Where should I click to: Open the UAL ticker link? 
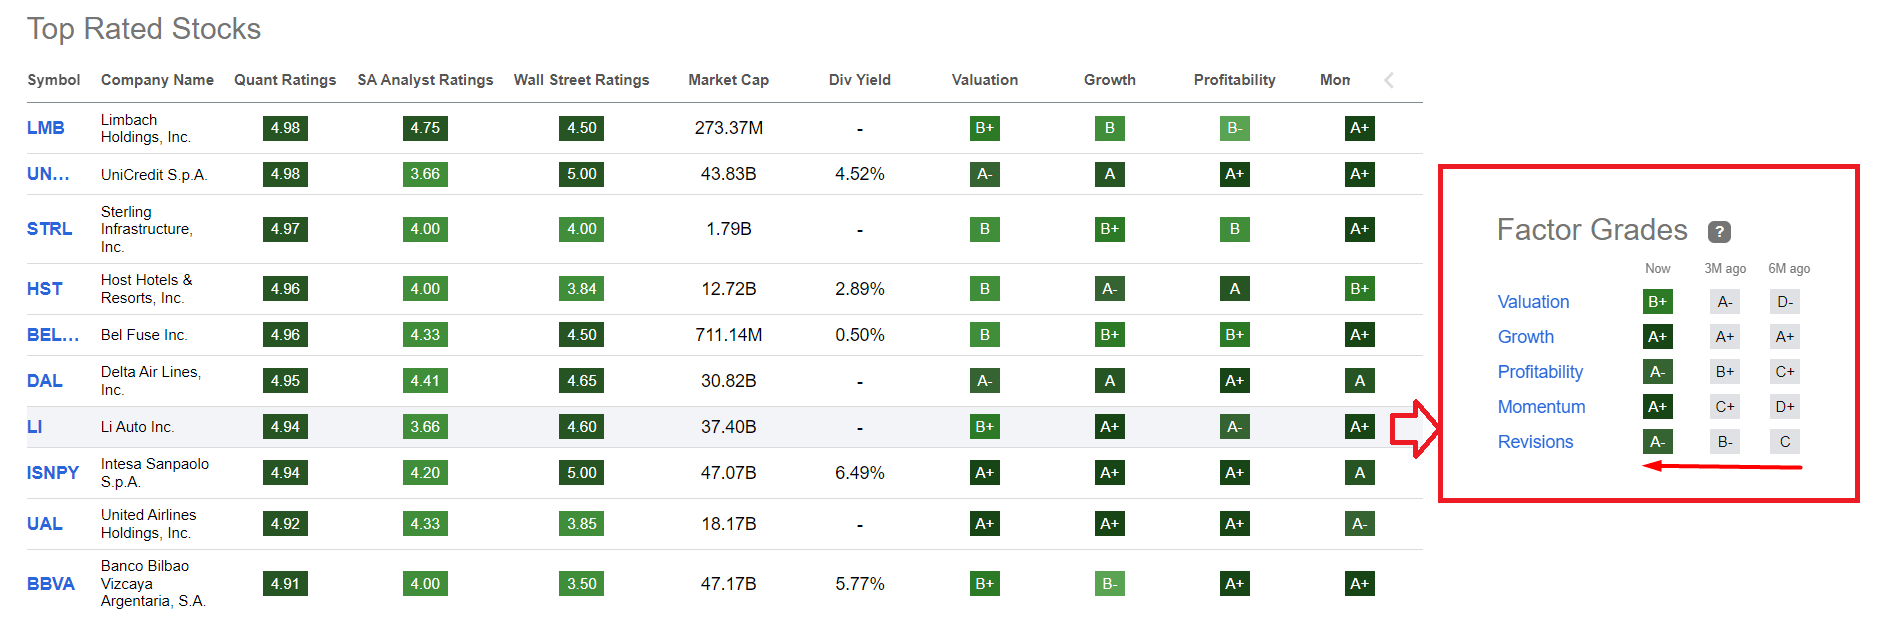(45, 524)
